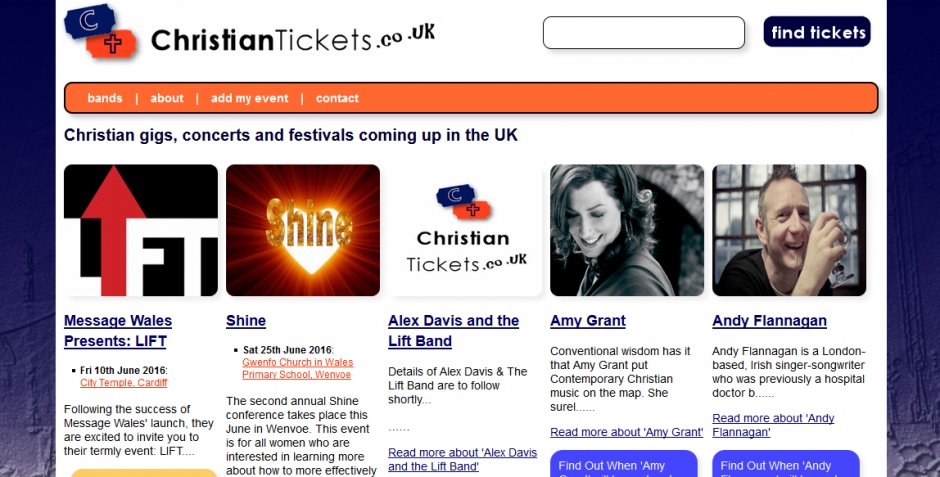Follow the City Temple, Cardiff venue link
Screen dimensions: 940x477
point(123,383)
